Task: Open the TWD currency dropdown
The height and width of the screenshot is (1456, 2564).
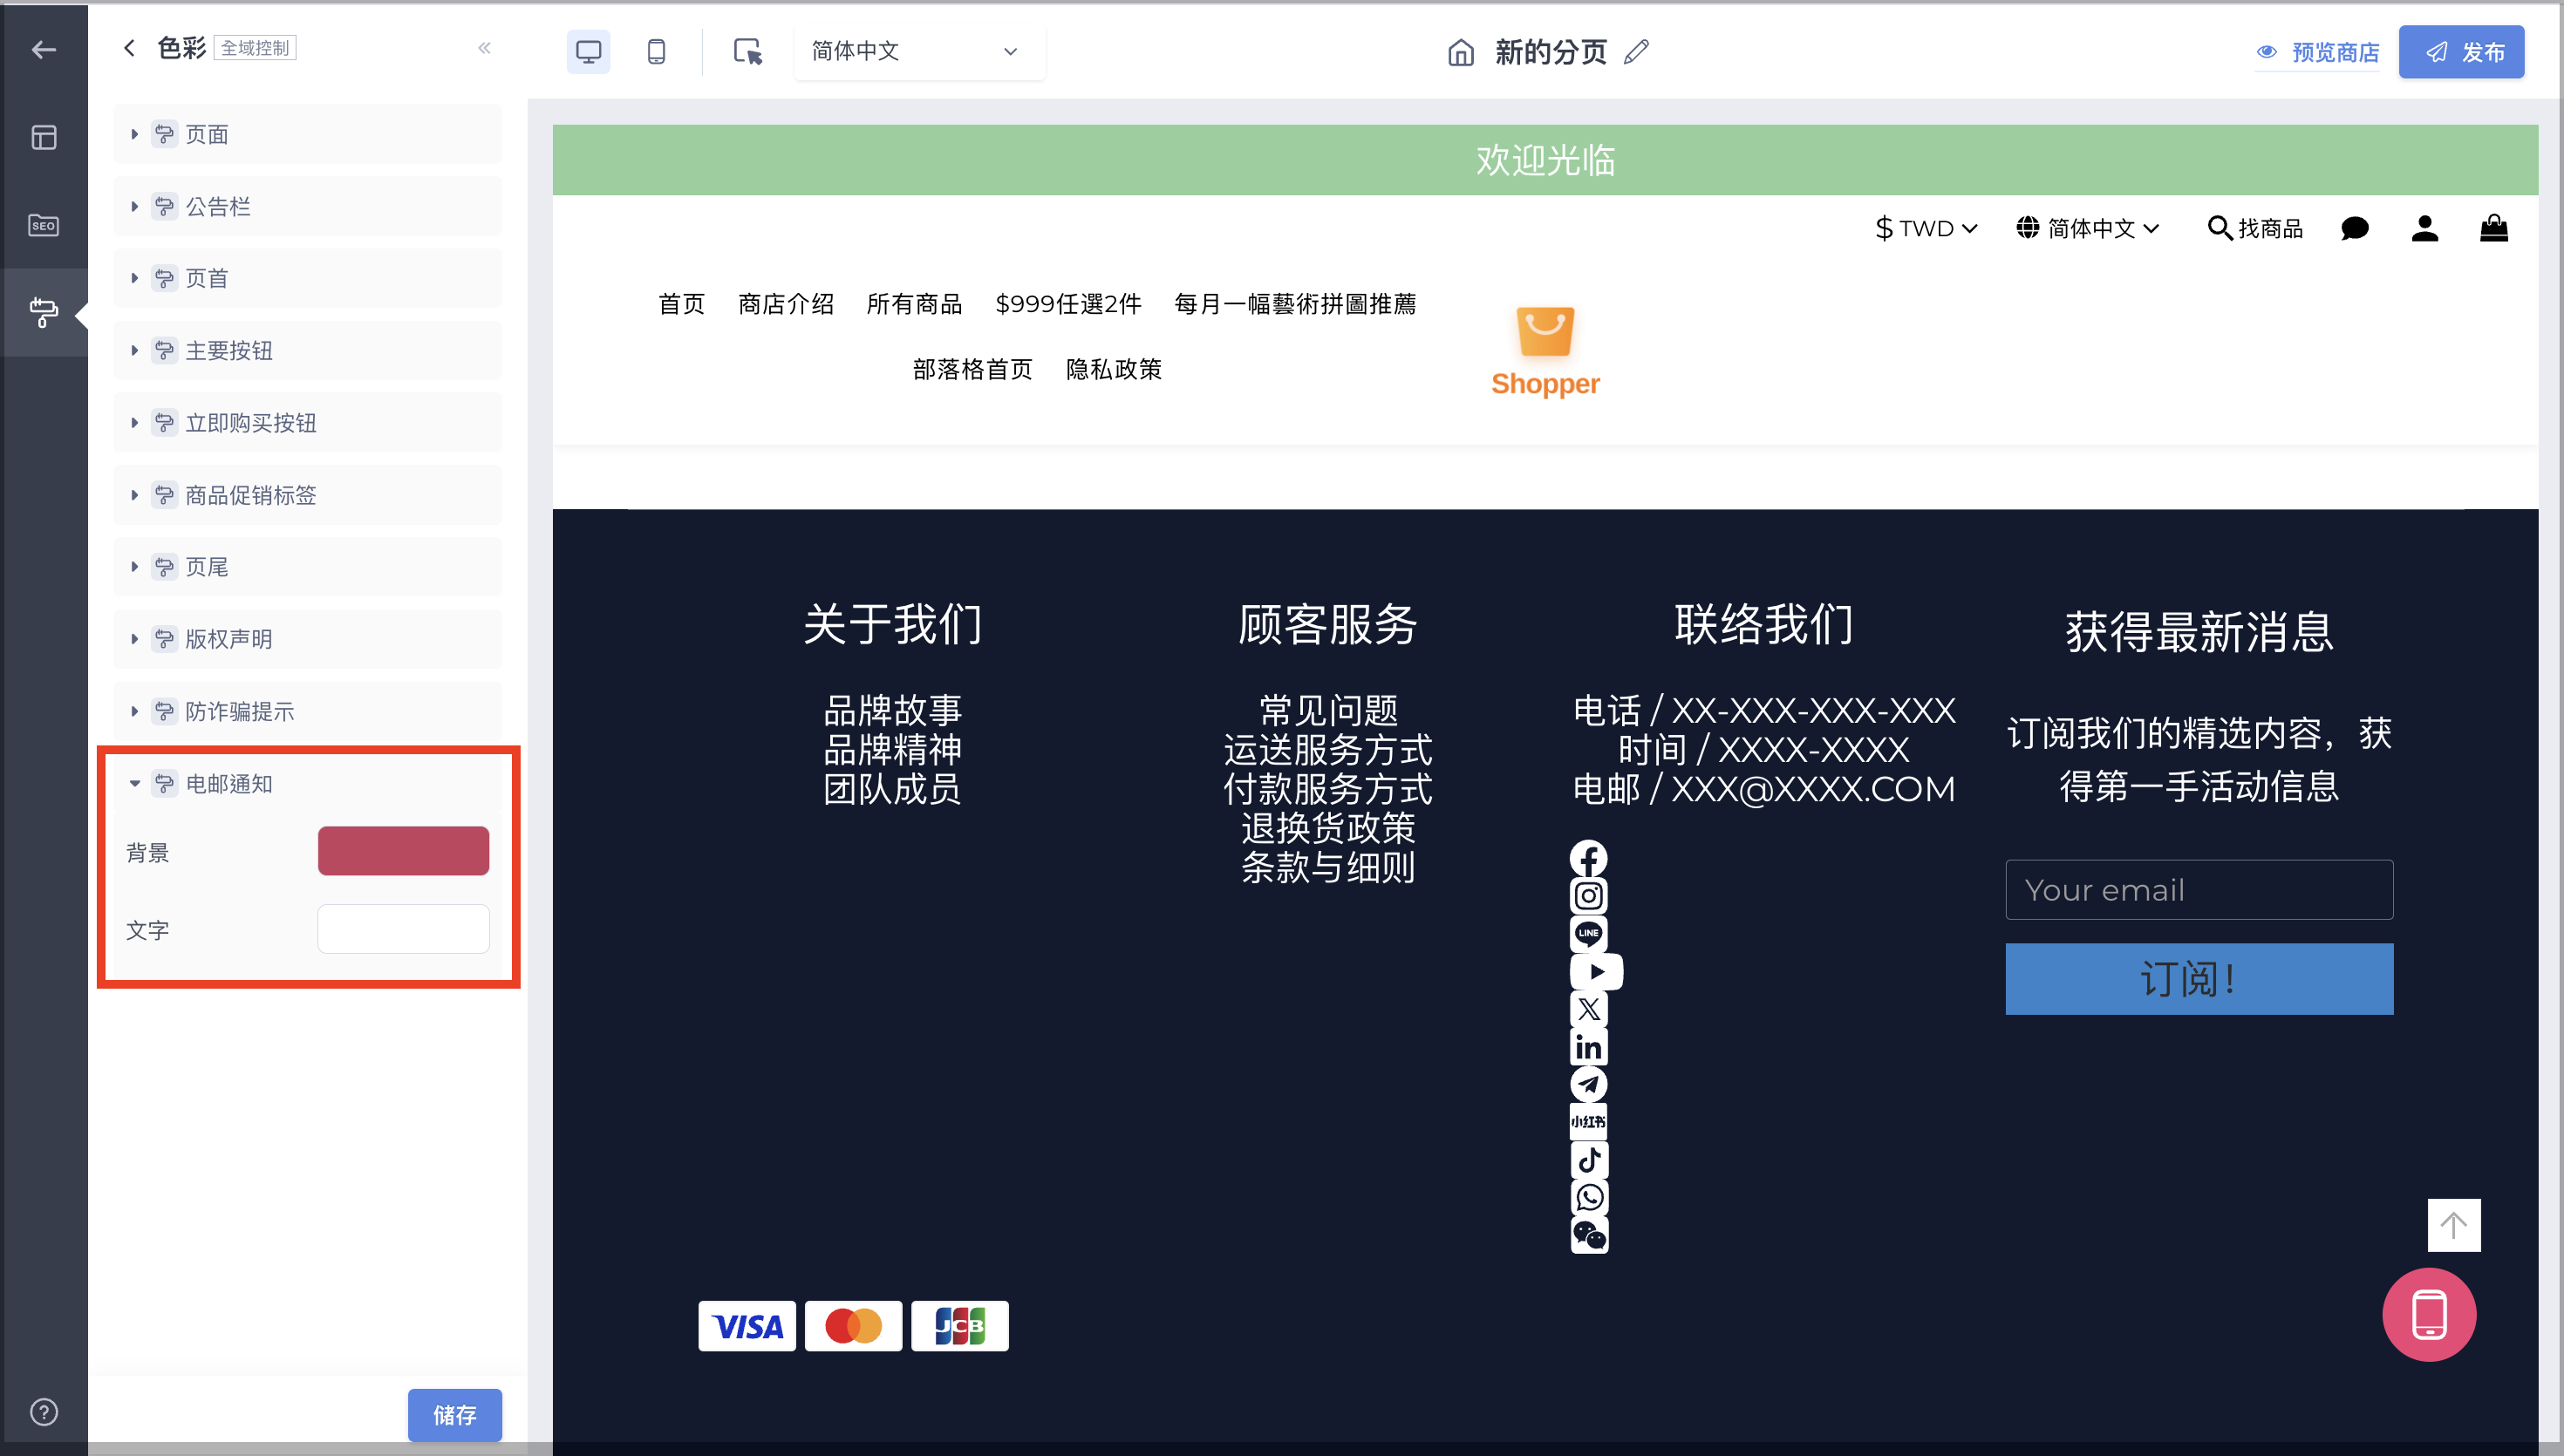Action: point(1926,228)
